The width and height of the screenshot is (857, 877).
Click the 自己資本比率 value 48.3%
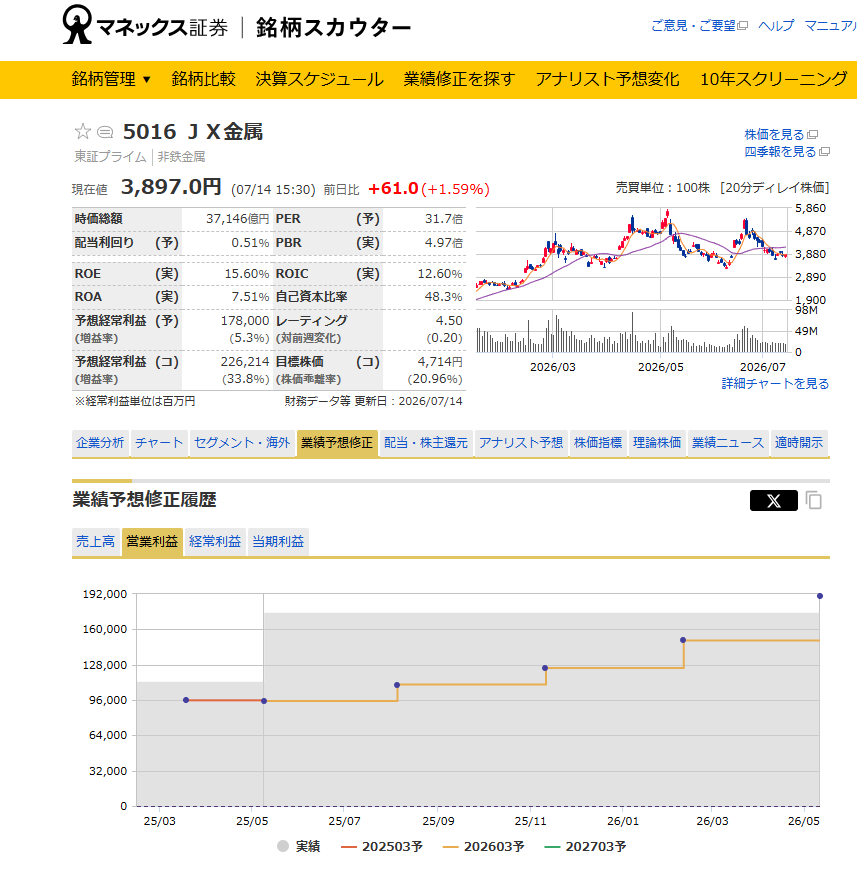(x=444, y=297)
